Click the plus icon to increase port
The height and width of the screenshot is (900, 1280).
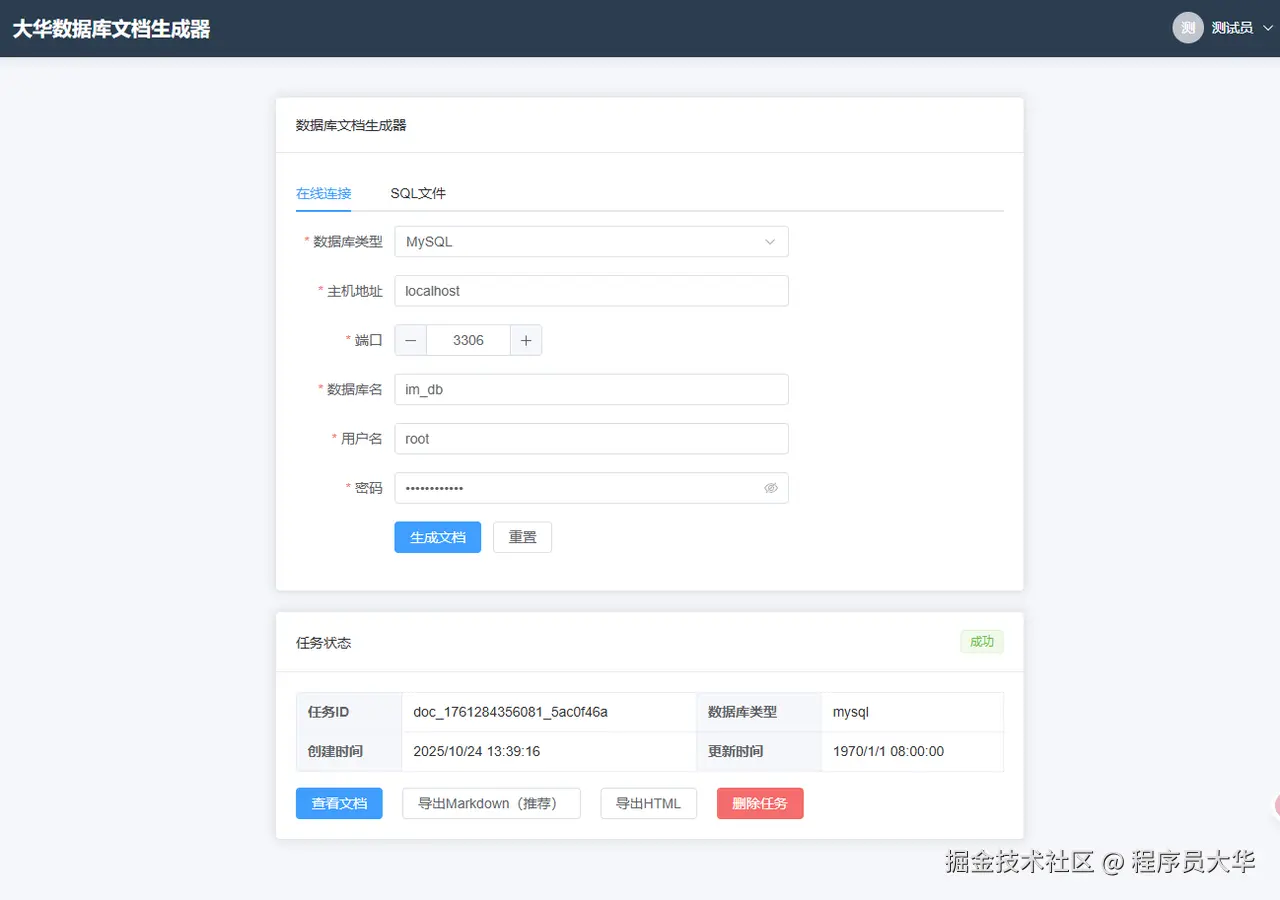(x=526, y=340)
